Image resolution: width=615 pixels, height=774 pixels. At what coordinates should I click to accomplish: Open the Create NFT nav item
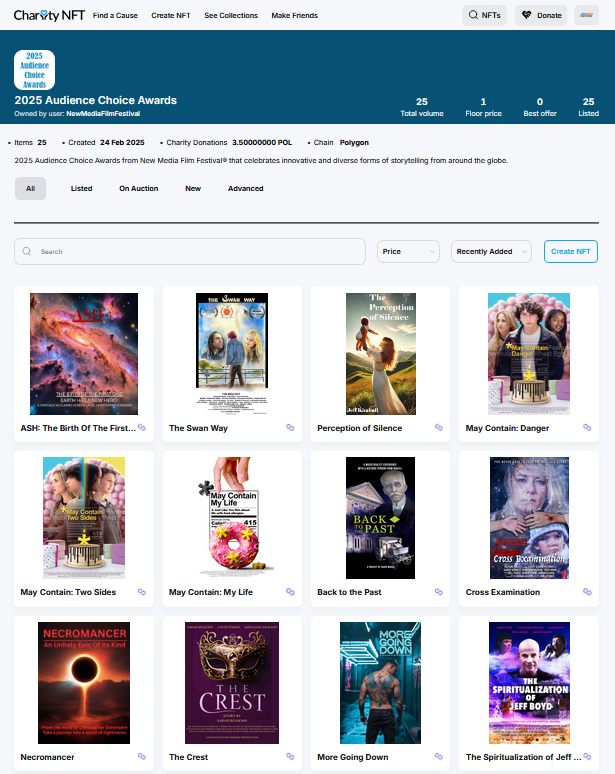pos(171,15)
